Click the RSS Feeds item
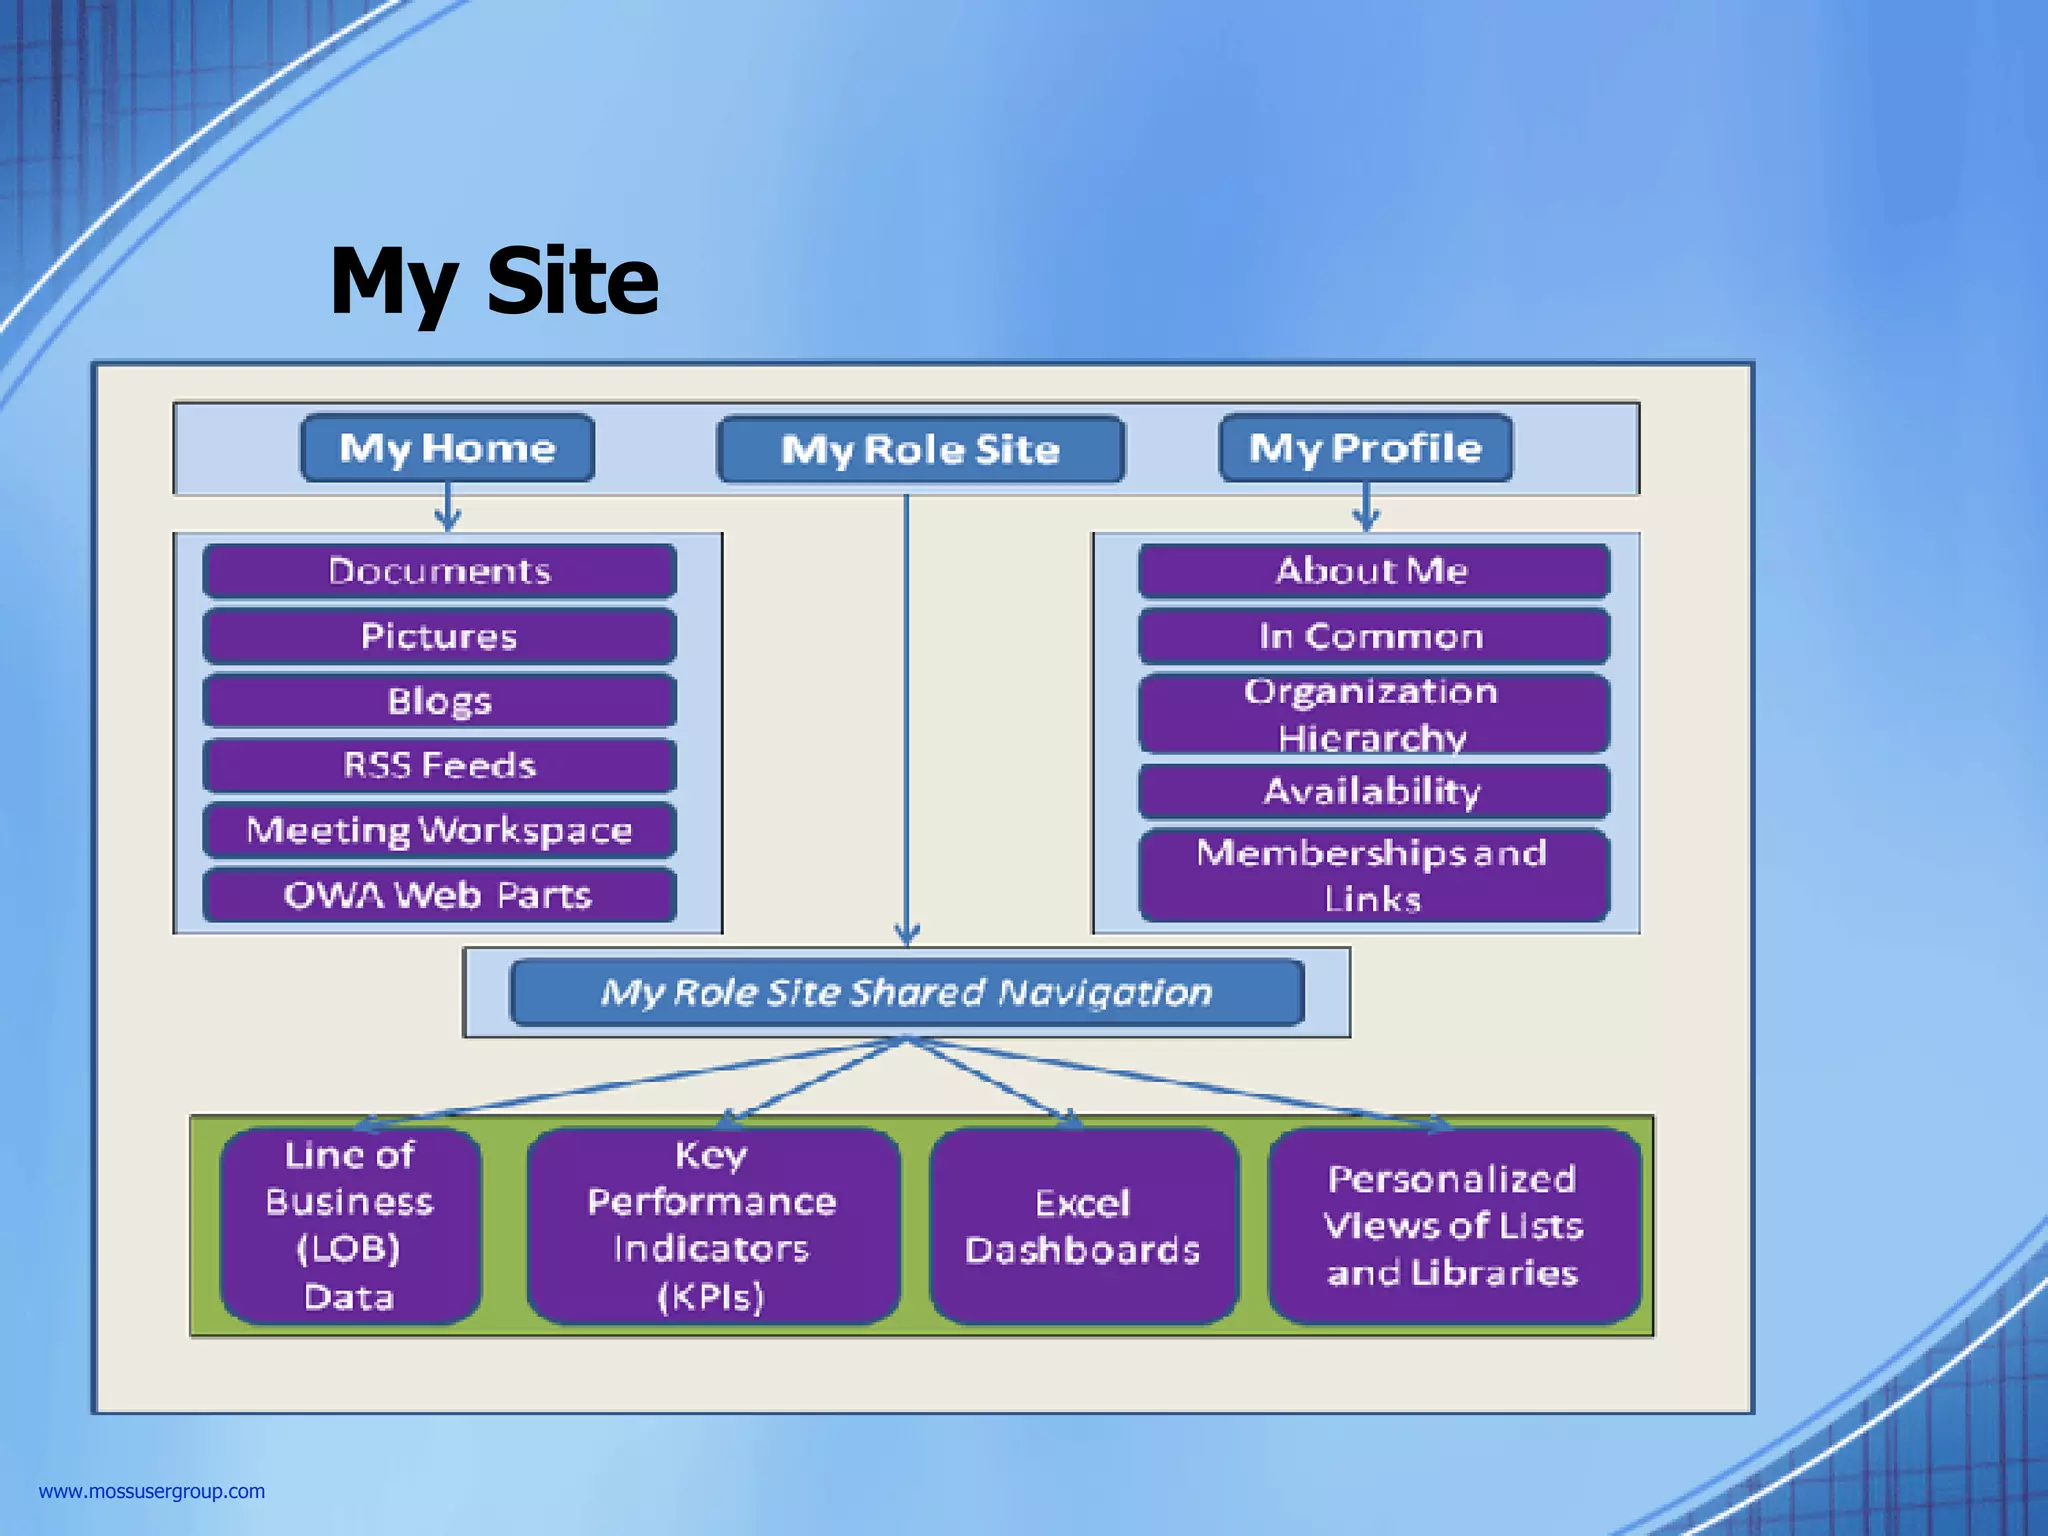The height and width of the screenshot is (1536, 2048). (439, 766)
